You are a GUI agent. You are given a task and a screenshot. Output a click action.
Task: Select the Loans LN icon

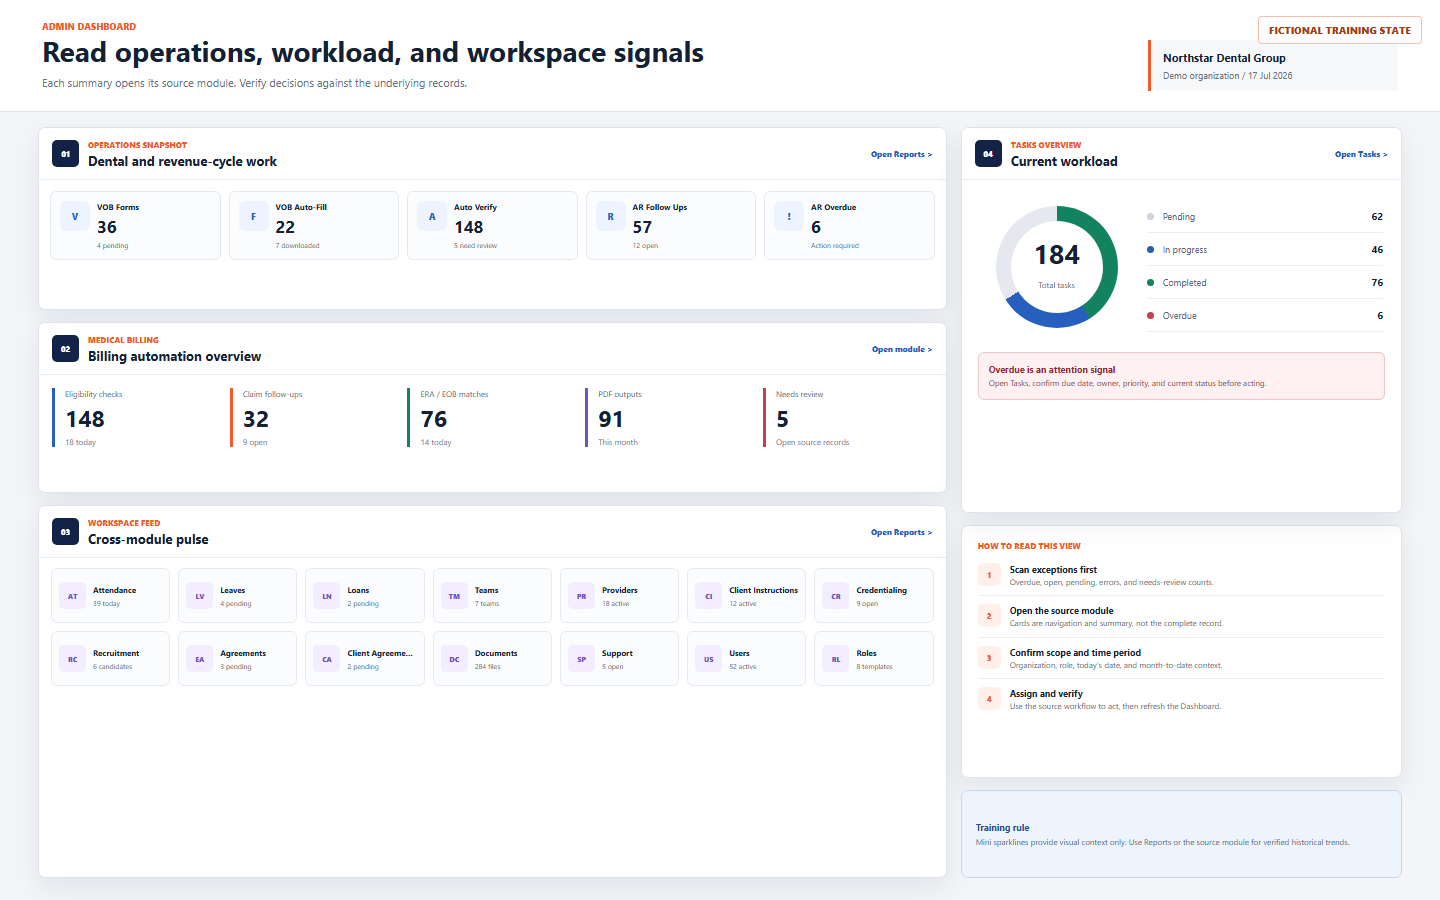coord(327,596)
